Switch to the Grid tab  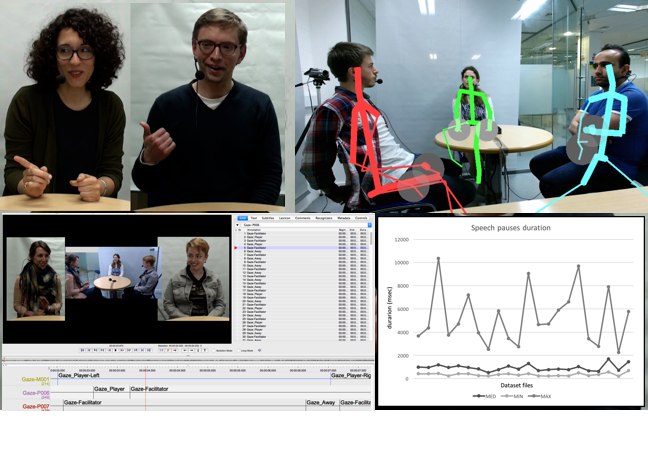(243, 218)
